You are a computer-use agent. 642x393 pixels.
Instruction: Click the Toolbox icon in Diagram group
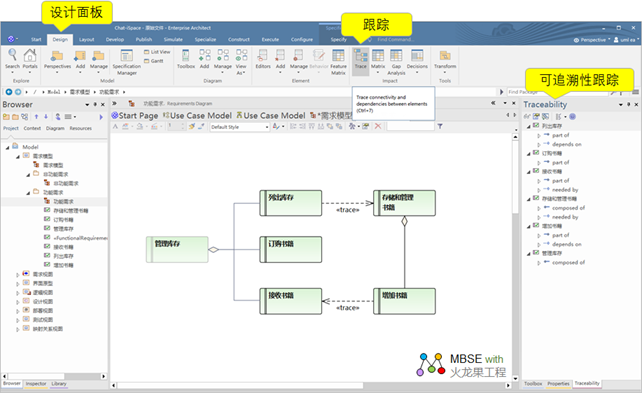[x=186, y=59]
